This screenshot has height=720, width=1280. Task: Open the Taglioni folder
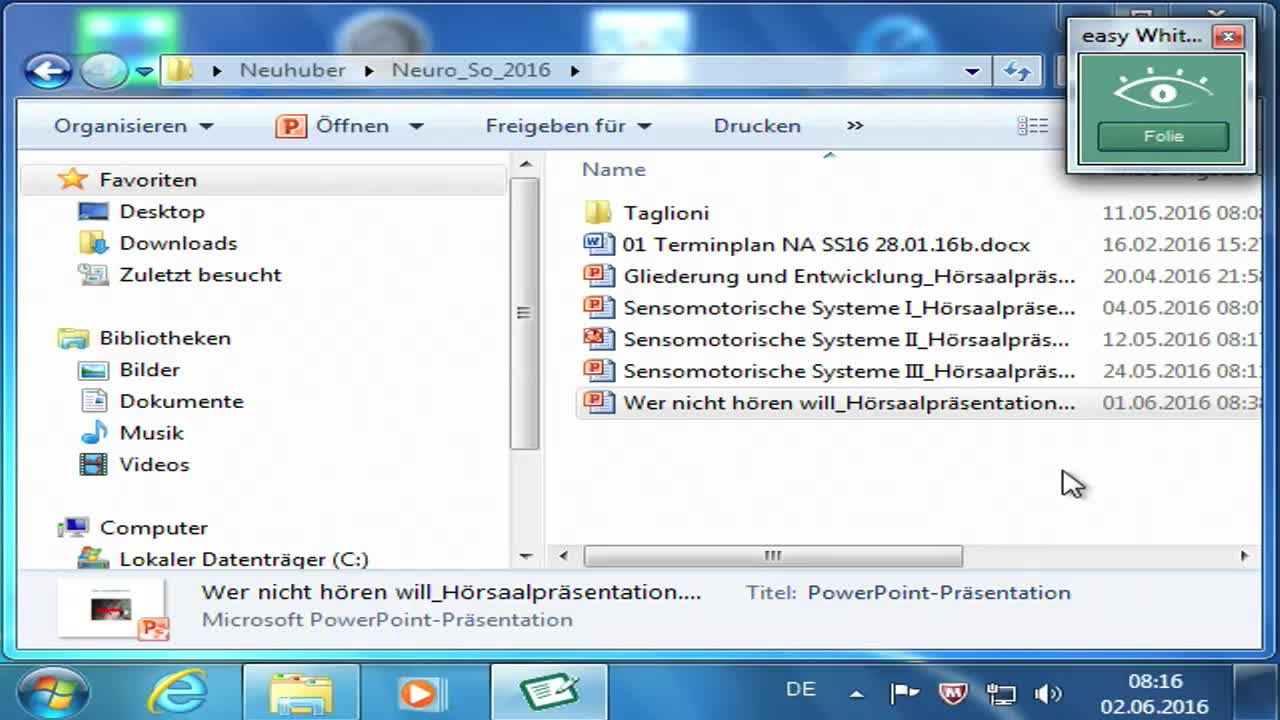click(x=665, y=212)
